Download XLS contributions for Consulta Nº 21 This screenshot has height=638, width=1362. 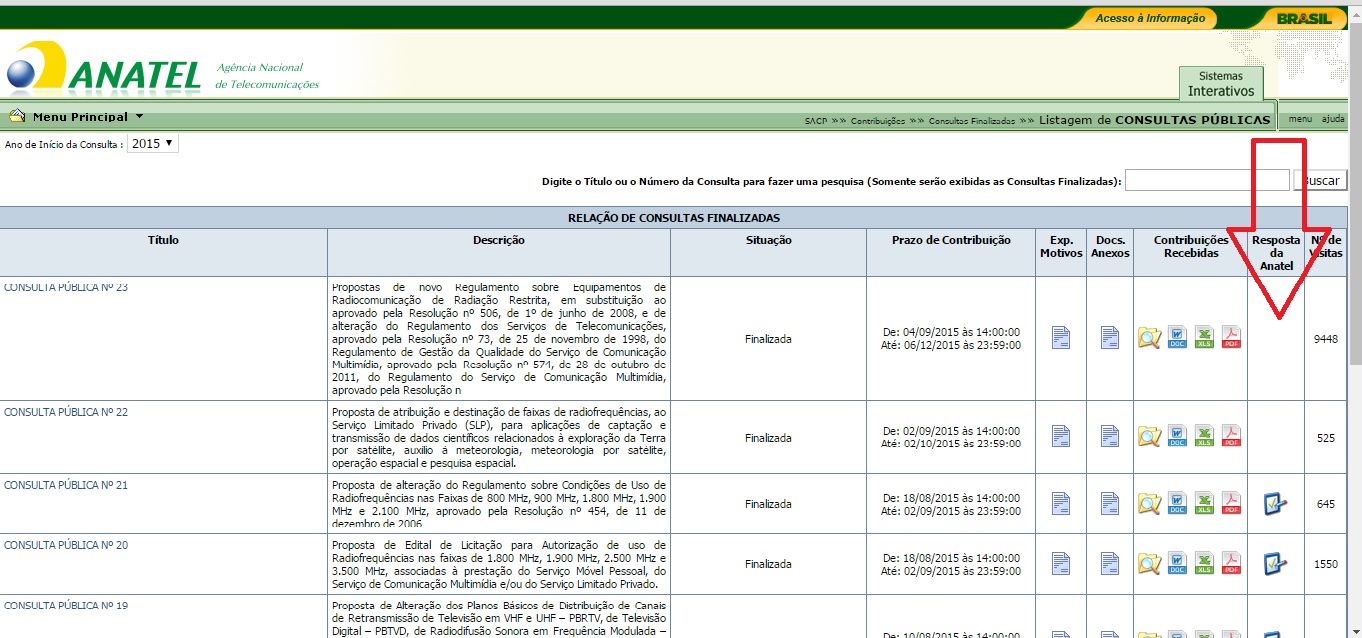(1204, 503)
